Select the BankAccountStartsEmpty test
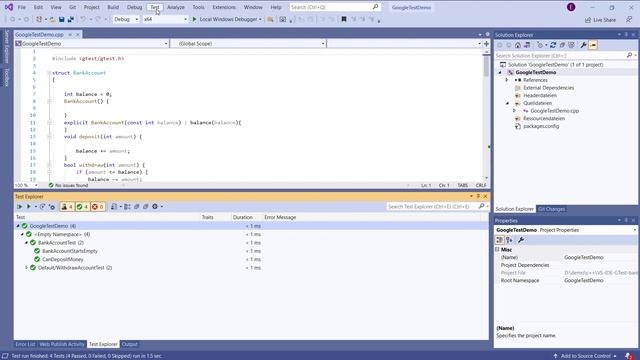This screenshot has width=640, height=360. (x=70, y=251)
